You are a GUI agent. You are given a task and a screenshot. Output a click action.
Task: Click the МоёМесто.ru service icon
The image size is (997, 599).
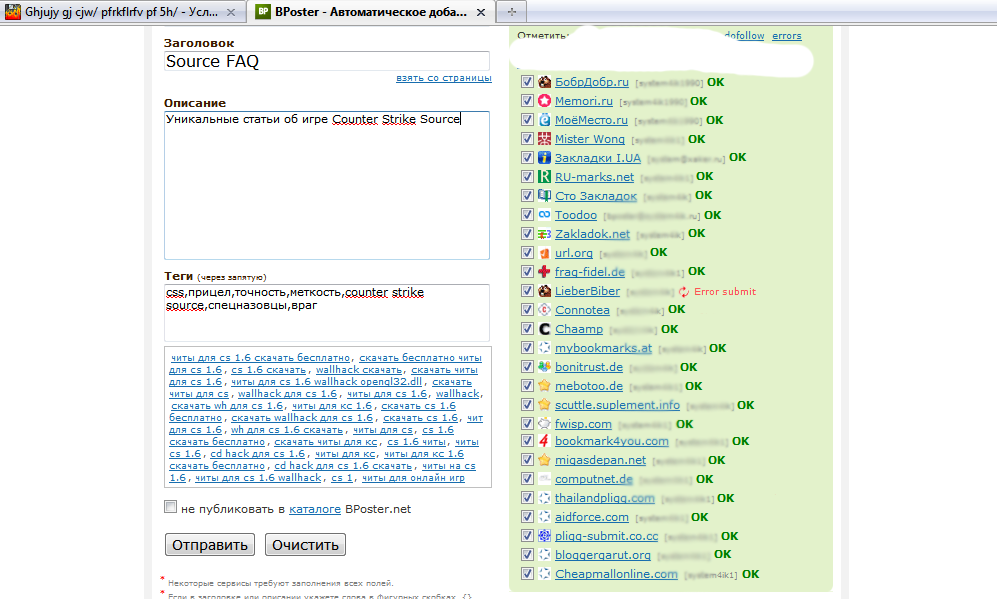coord(544,120)
